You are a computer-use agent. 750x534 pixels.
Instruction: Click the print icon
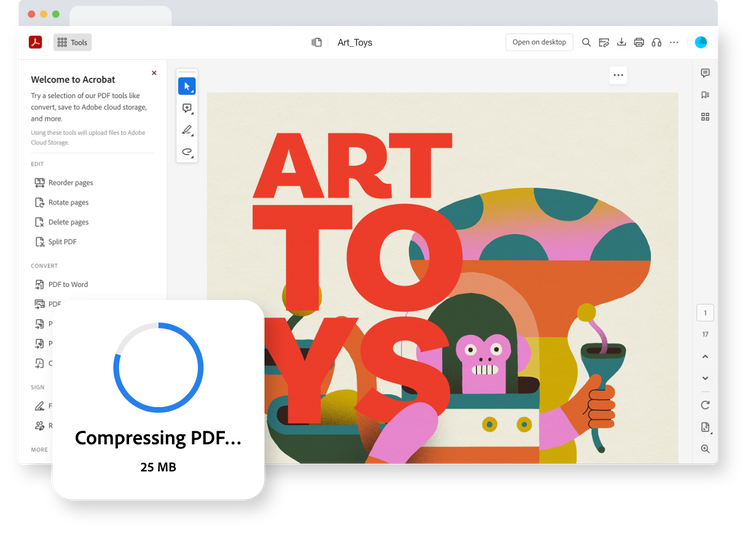639,42
